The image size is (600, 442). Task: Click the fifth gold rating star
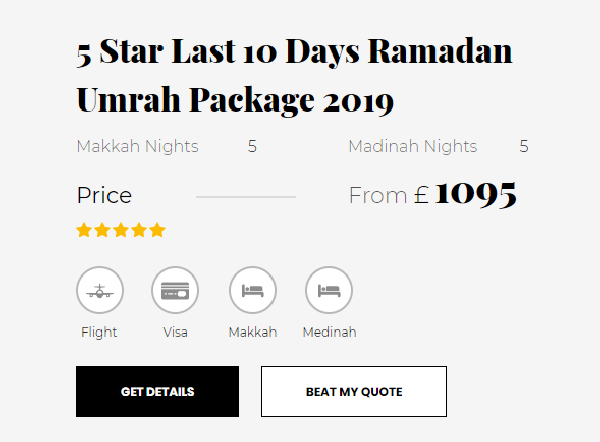157,231
